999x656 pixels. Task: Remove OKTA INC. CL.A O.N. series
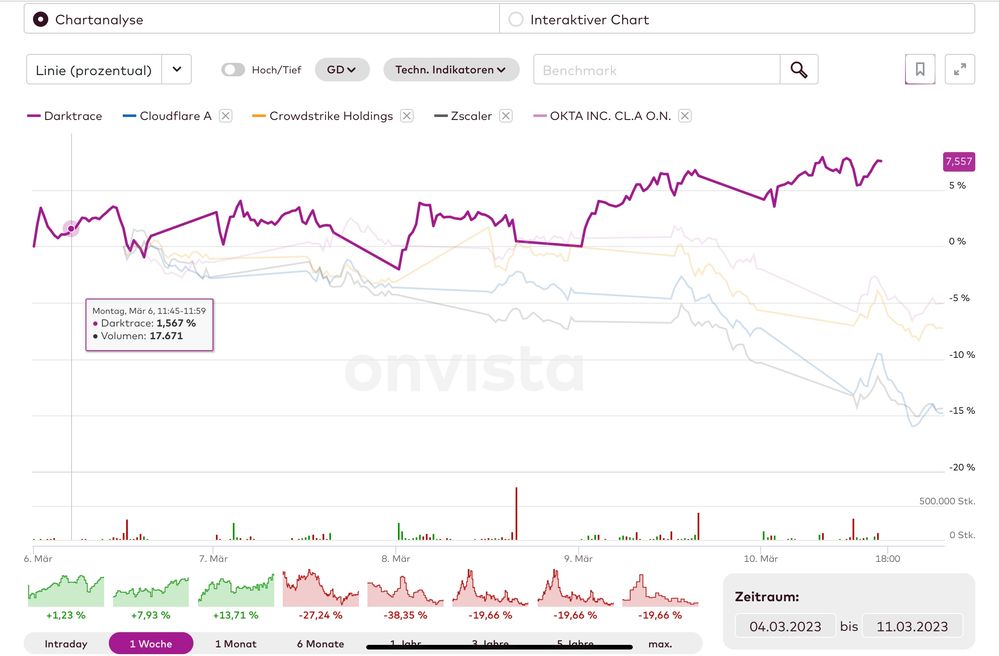(x=684, y=116)
